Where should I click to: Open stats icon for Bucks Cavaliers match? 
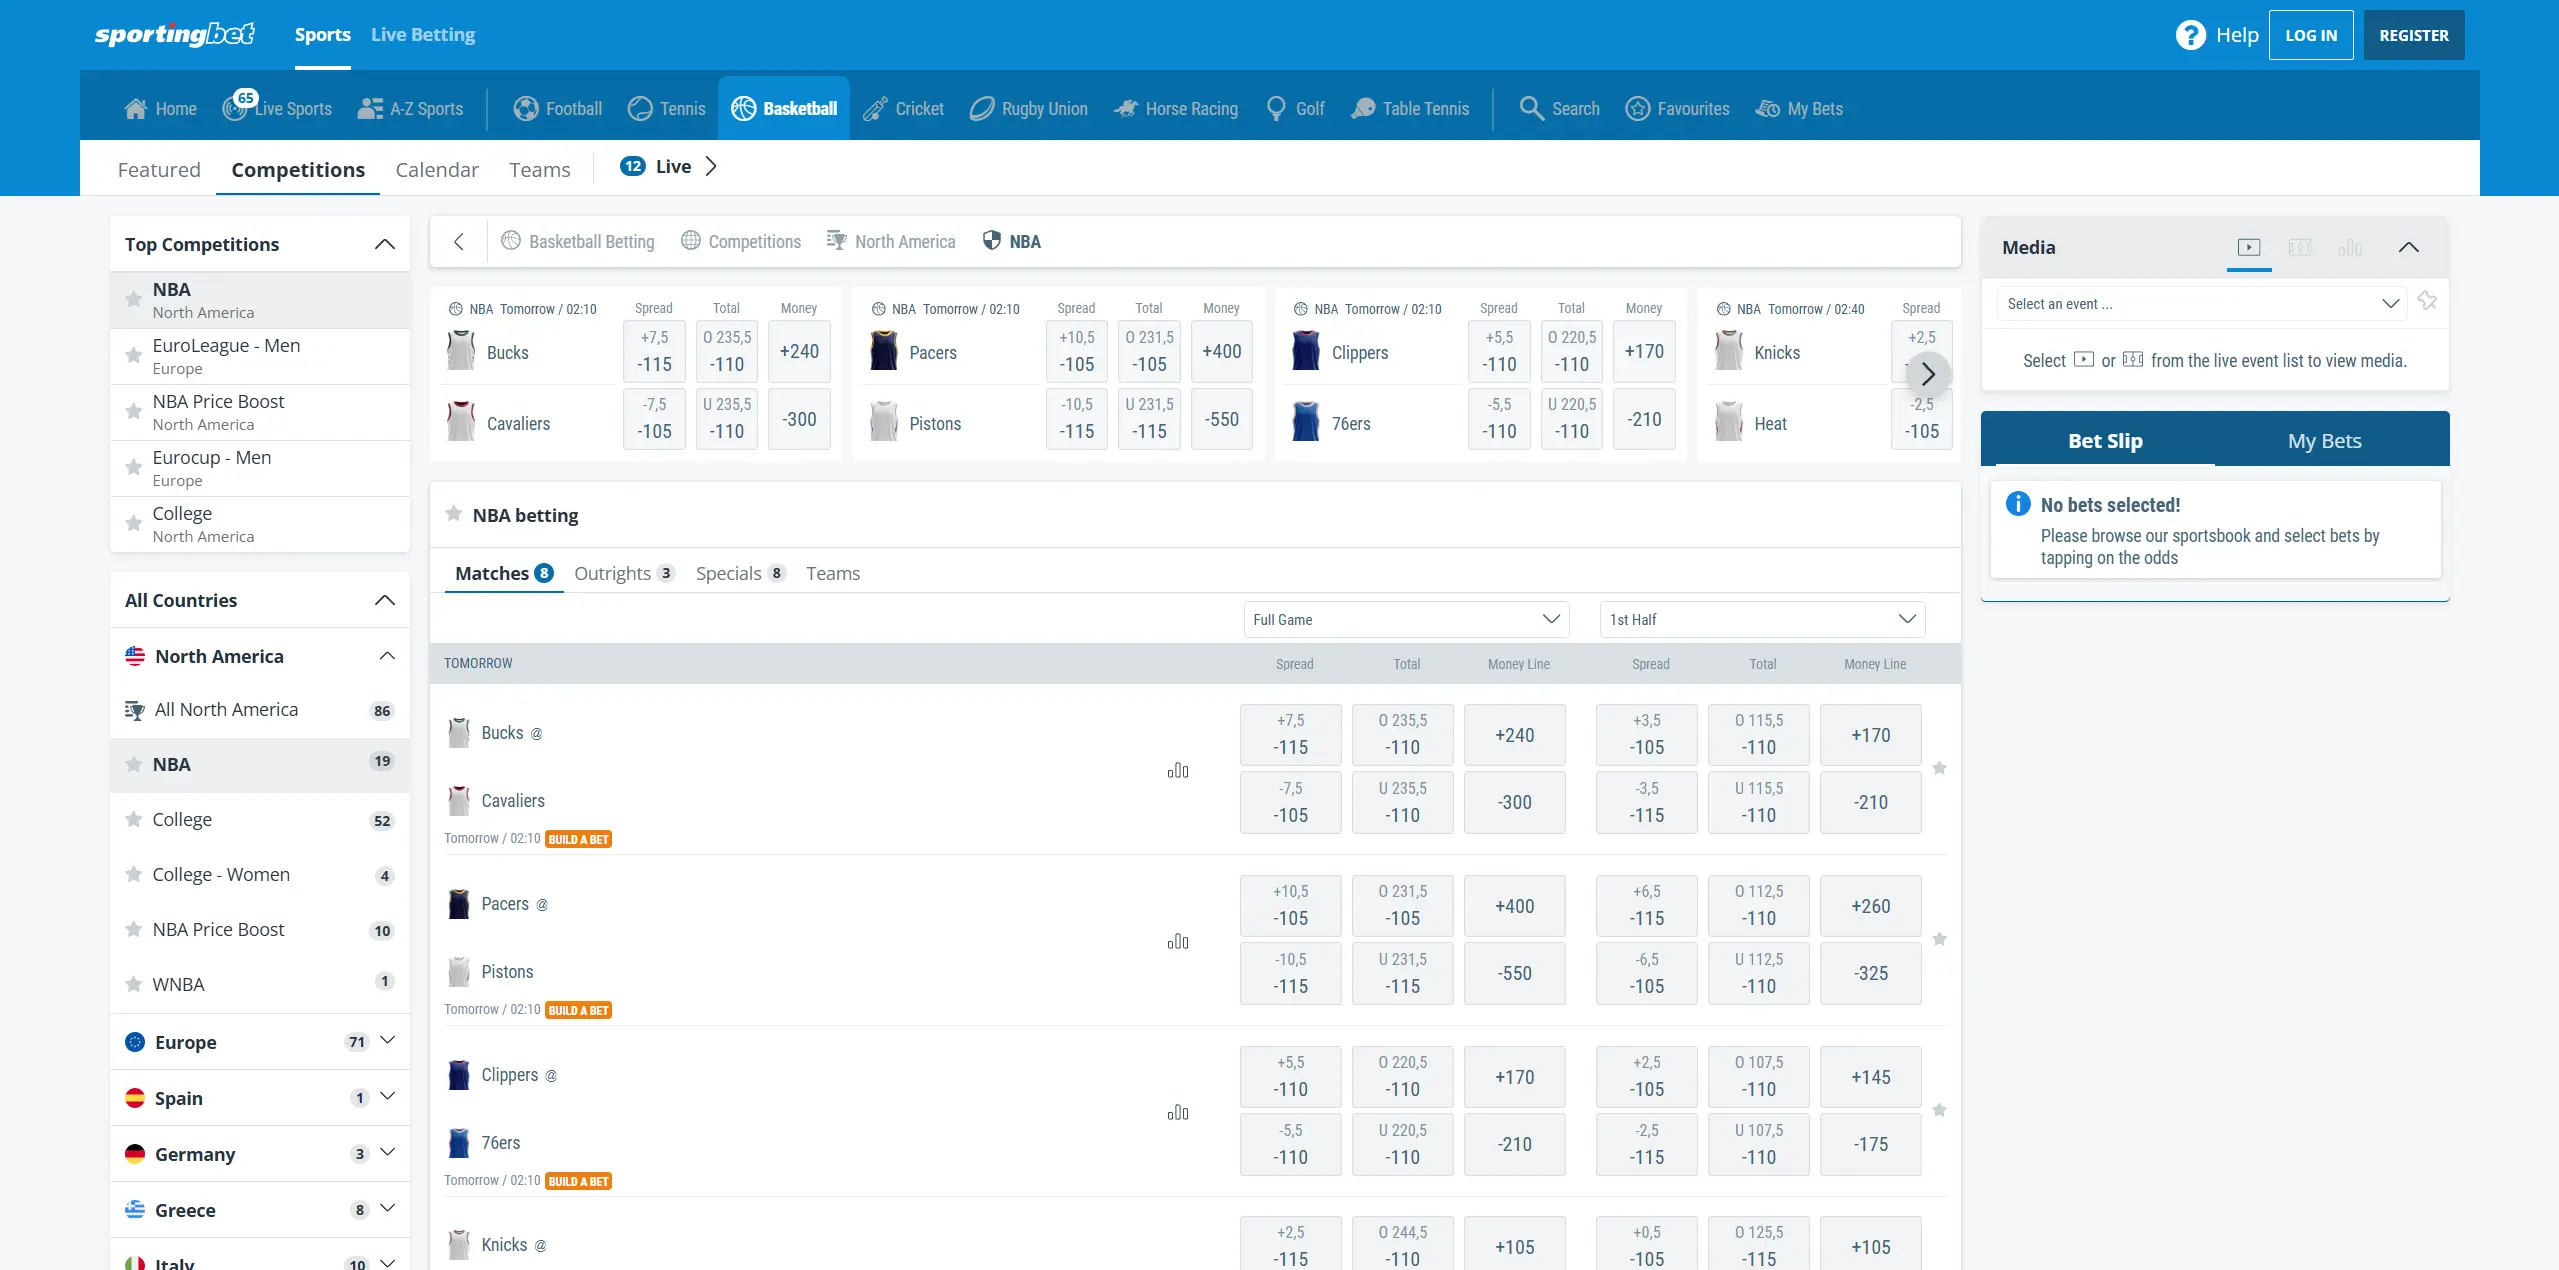coord(1178,770)
